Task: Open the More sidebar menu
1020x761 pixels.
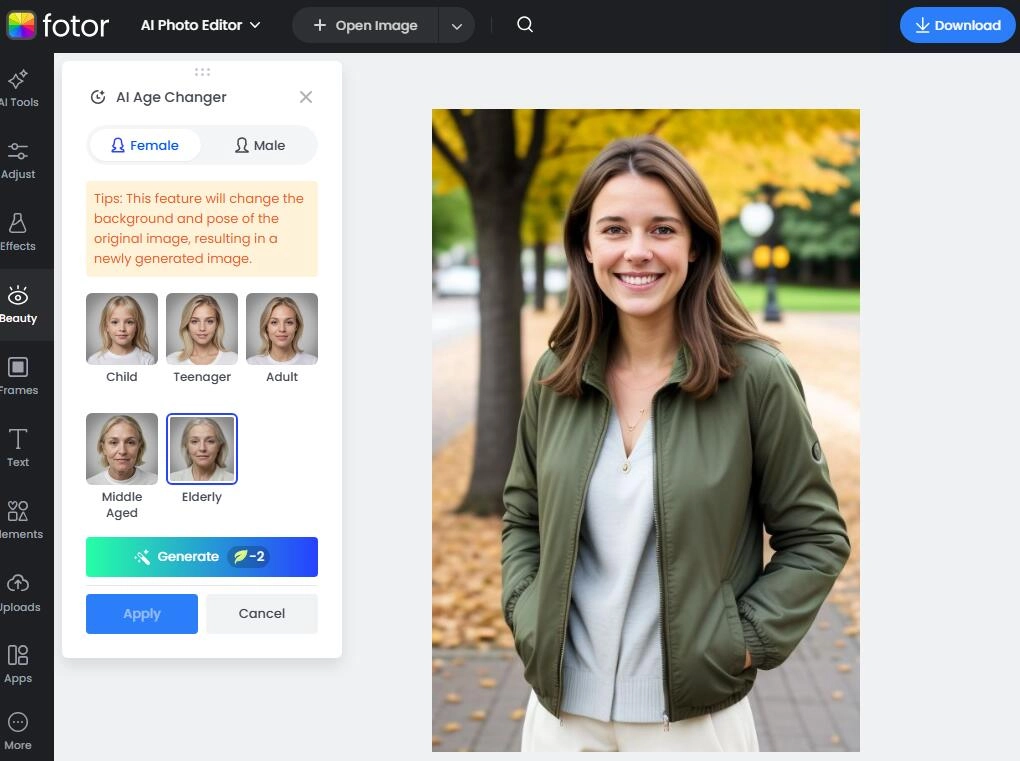Action: [18, 730]
